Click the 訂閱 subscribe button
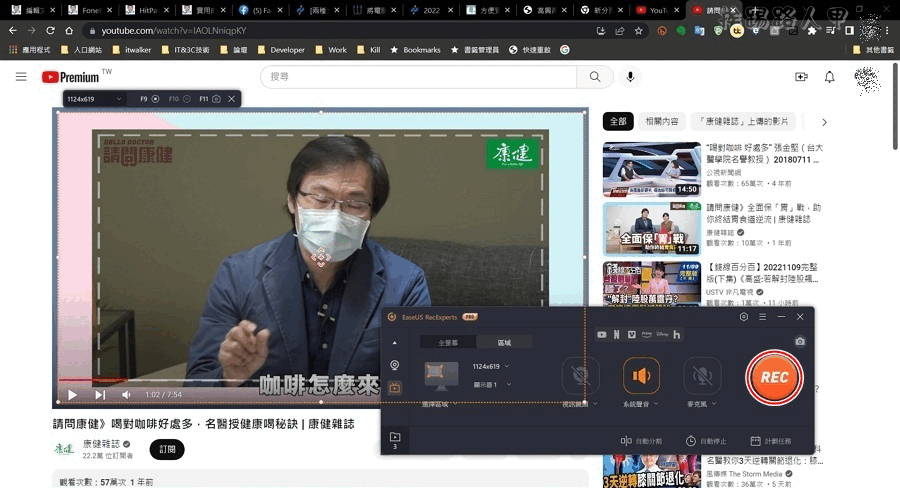 pyautogui.click(x=167, y=449)
